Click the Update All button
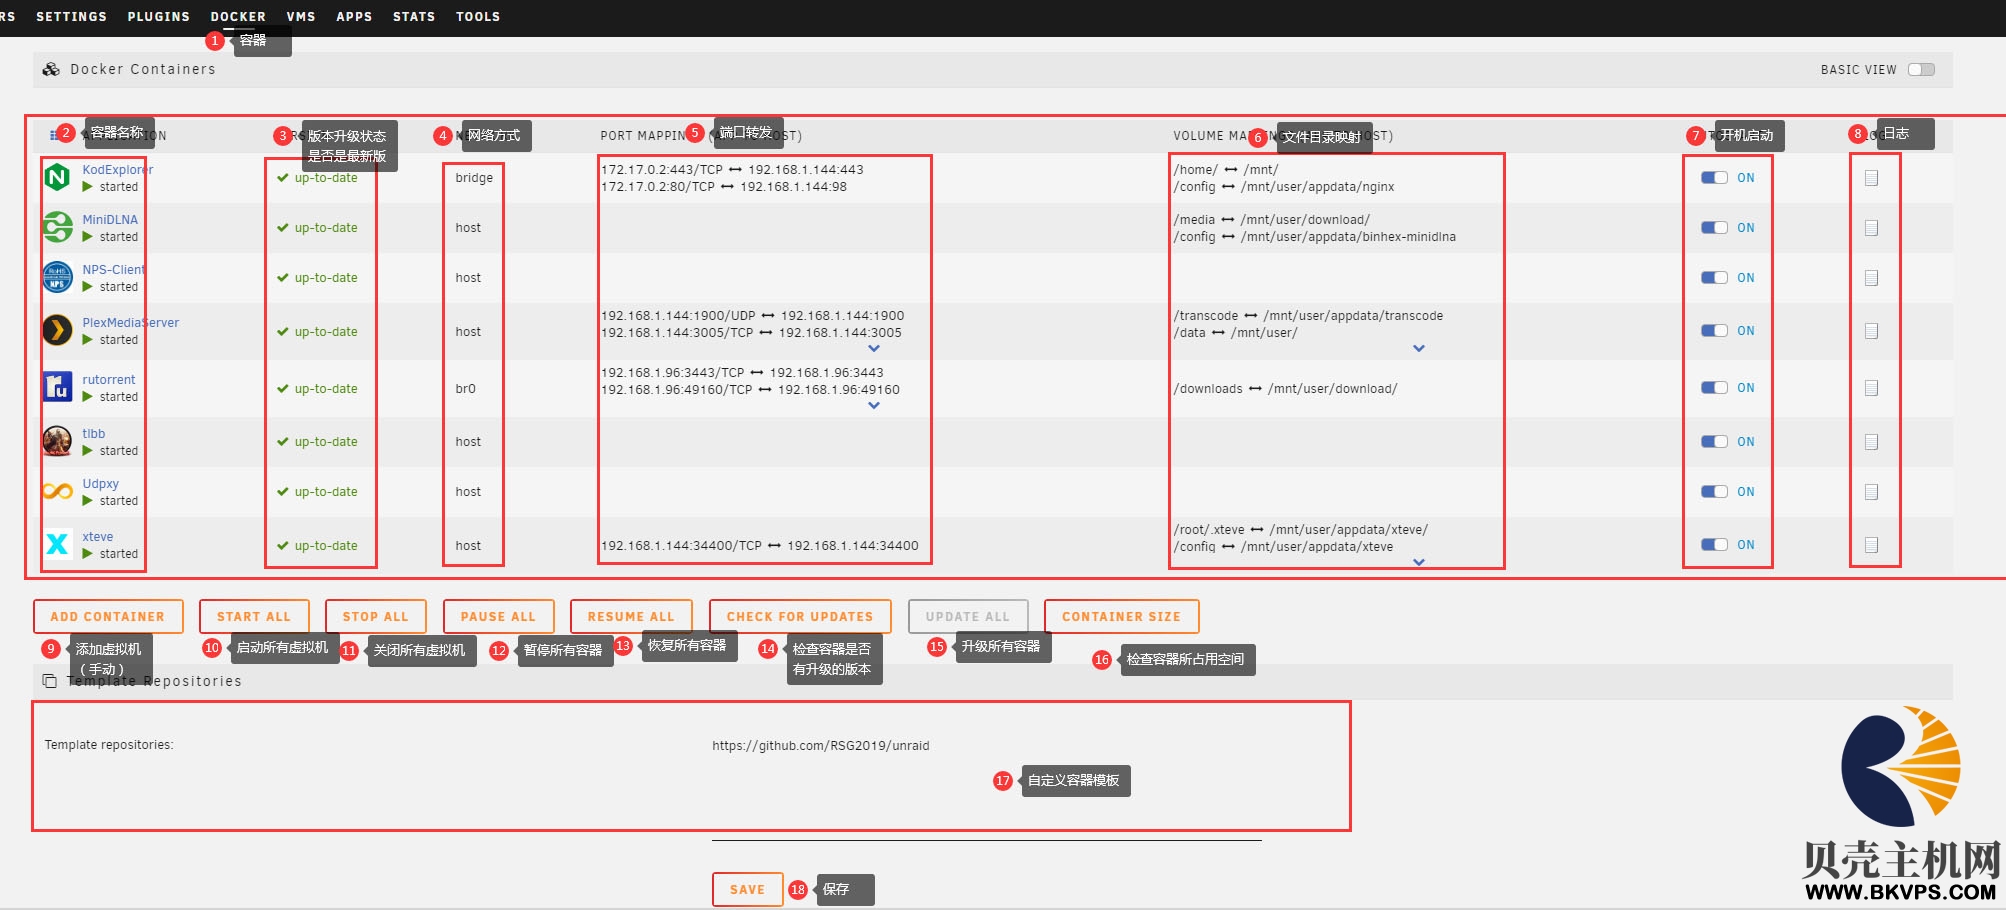This screenshot has height=910, width=2006. tap(968, 617)
